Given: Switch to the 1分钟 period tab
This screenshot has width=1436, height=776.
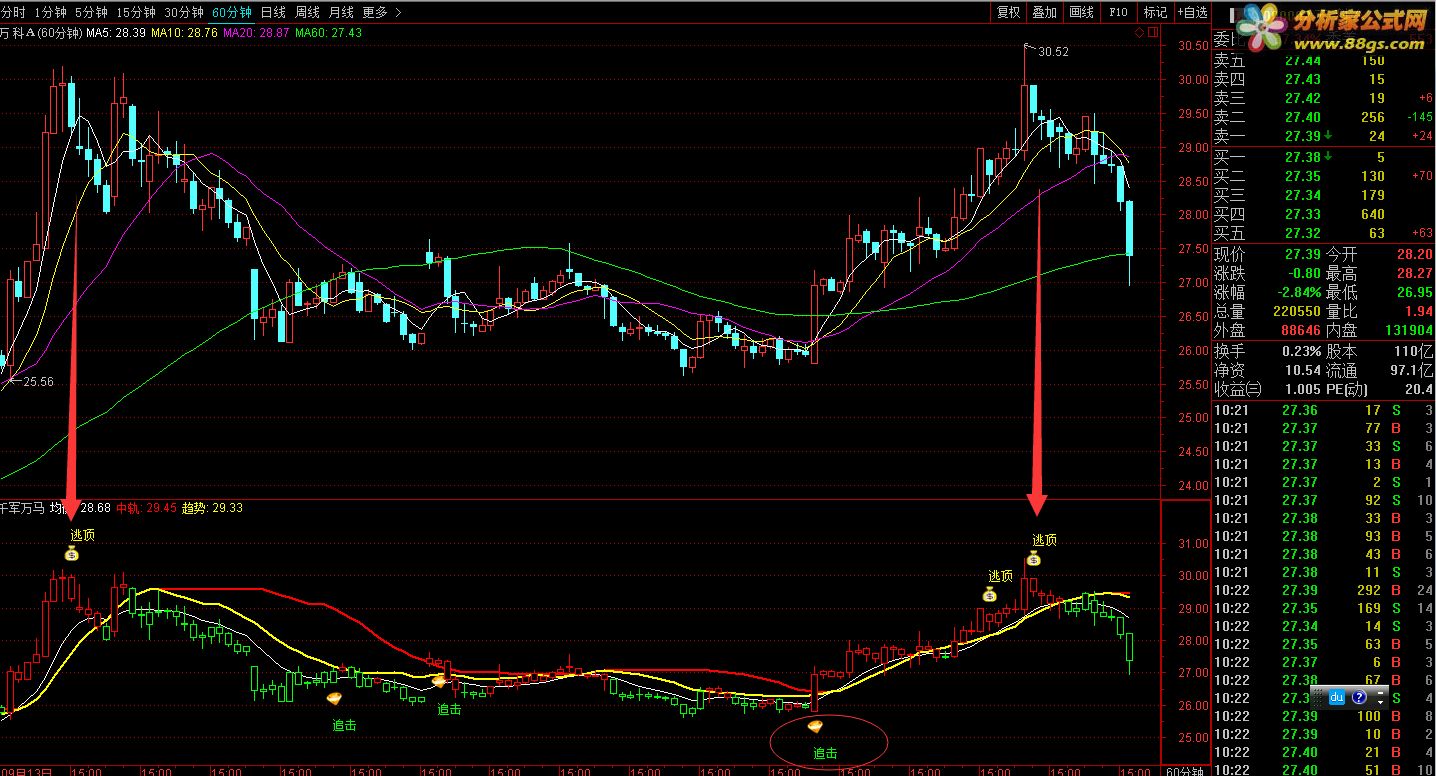Looking at the screenshot, I should (x=51, y=12).
